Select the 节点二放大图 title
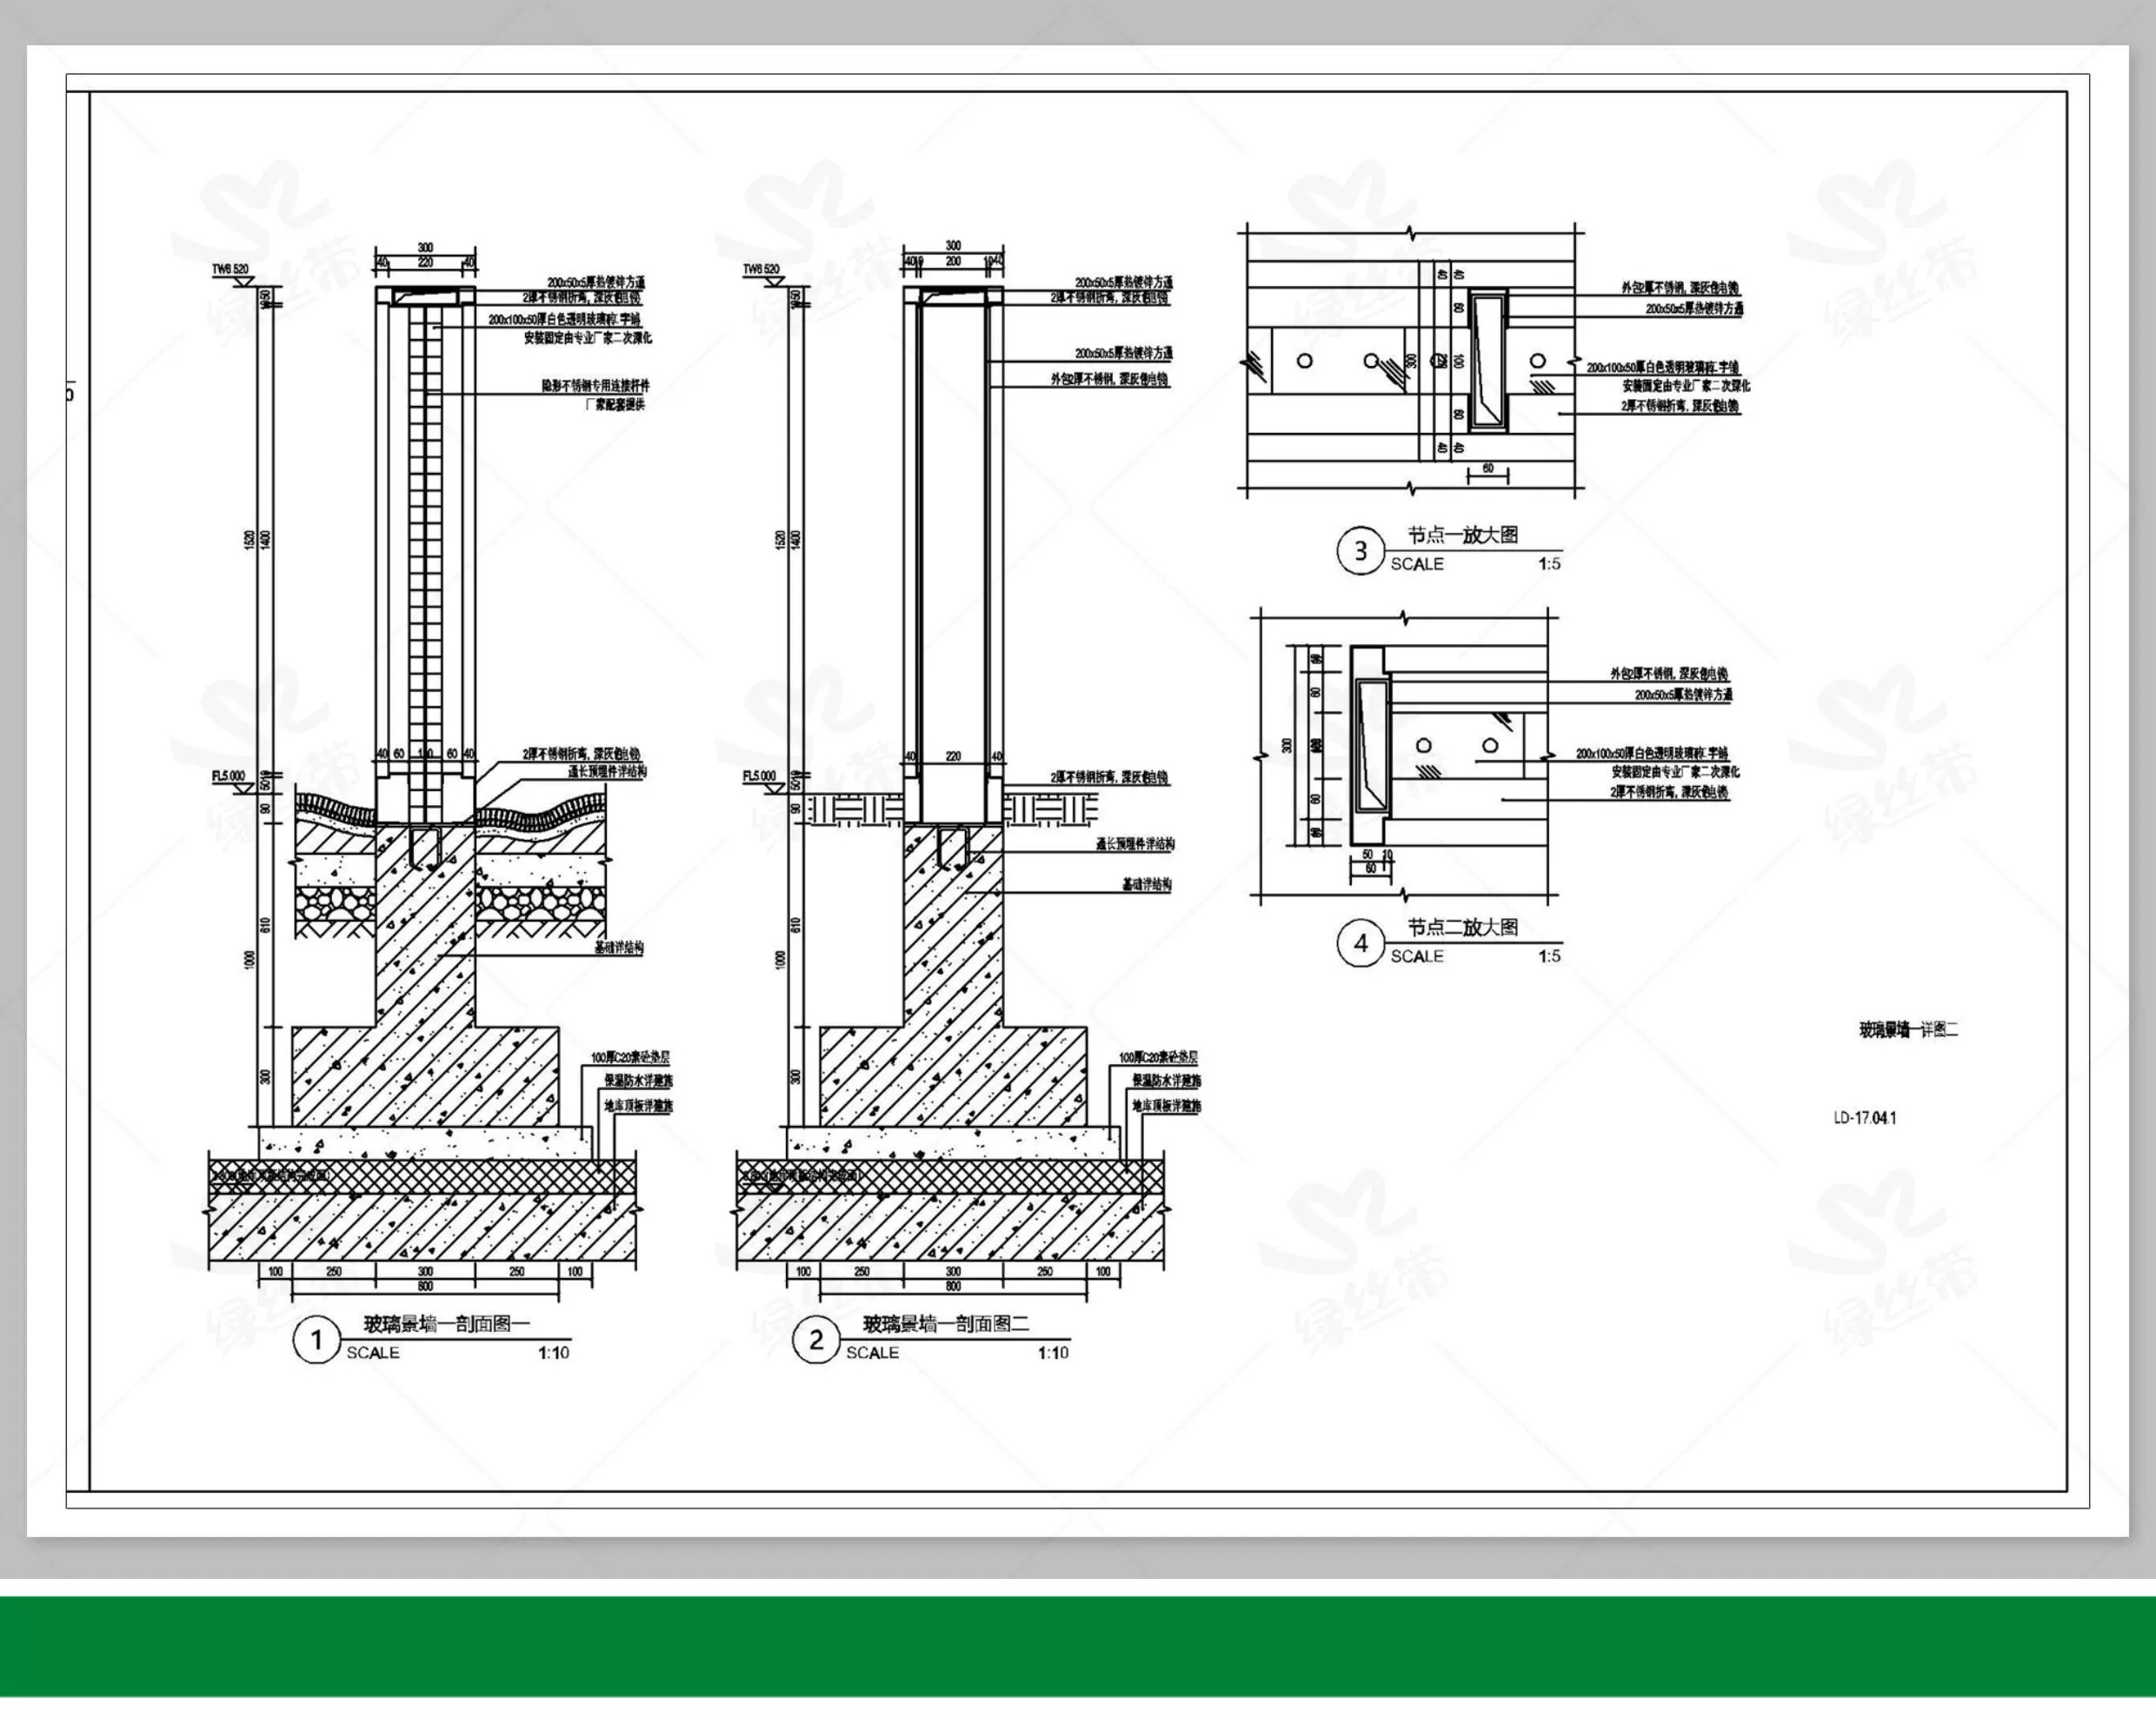 pos(1462,927)
